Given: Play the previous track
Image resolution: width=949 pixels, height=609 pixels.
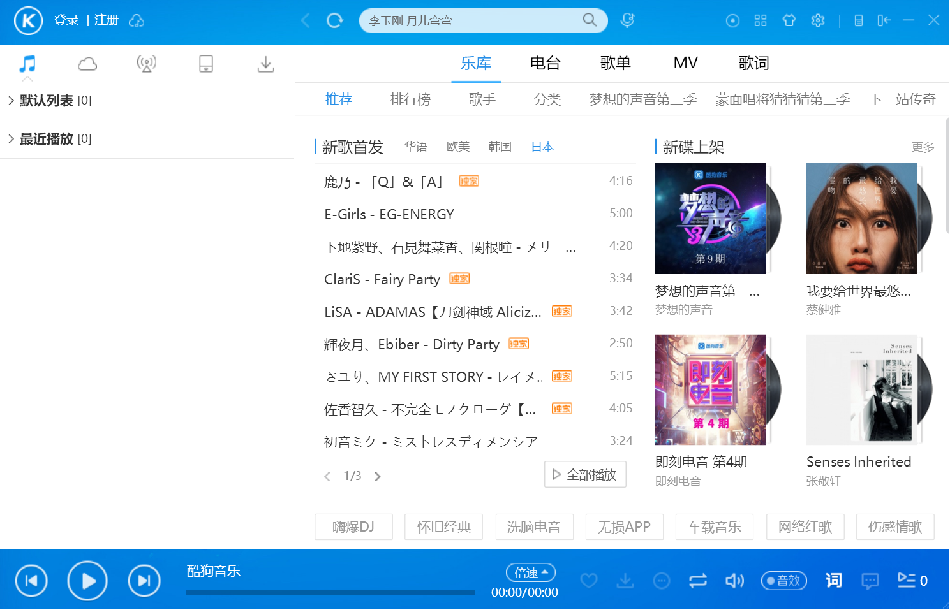Looking at the screenshot, I should tap(31, 581).
